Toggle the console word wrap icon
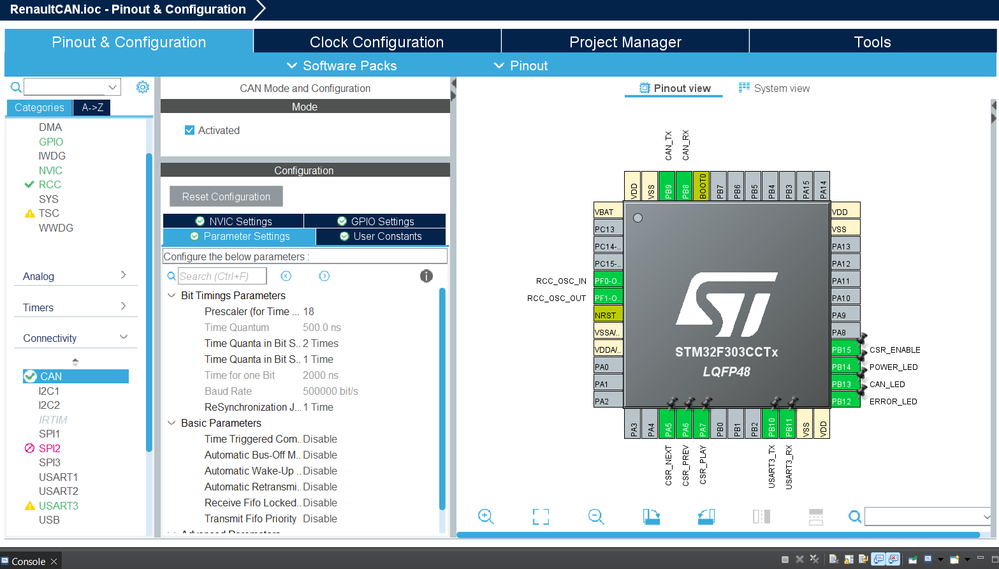The image size is (999, 569). pyautogui.click(x=863, y=559)
